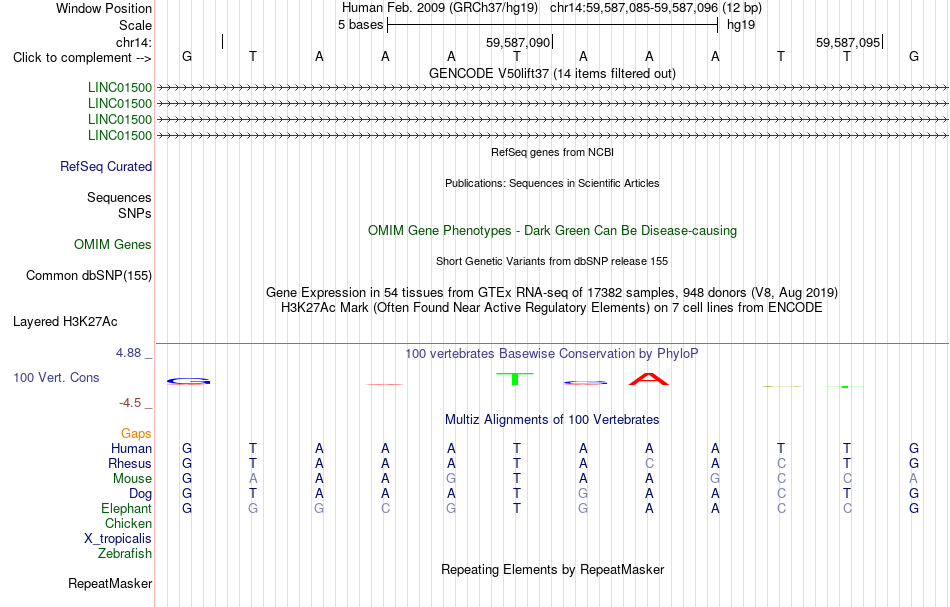Click the Chicken species label
The image size is (950, 607).
tap(128, 523)
